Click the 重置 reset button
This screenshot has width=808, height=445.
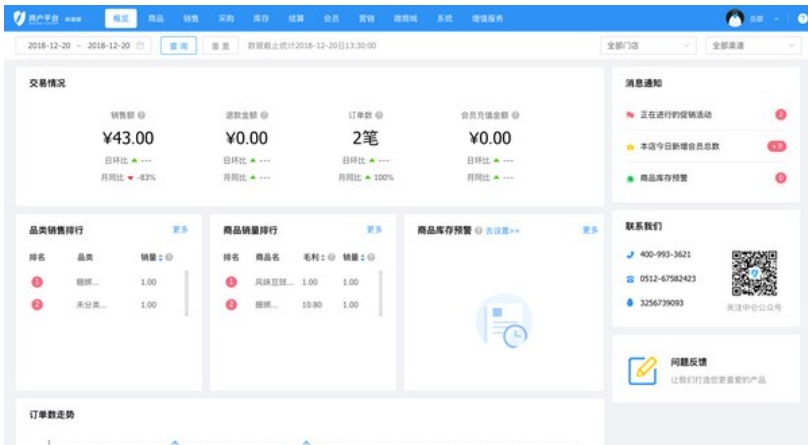tap(221, 45)
